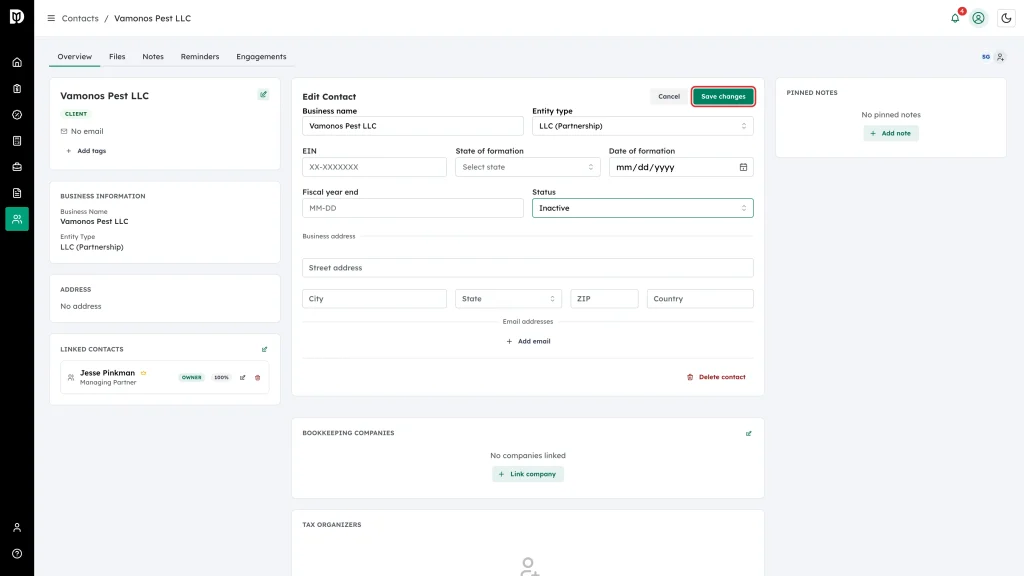Click the star icon next to Jesse Pinkman

point(144,373)
